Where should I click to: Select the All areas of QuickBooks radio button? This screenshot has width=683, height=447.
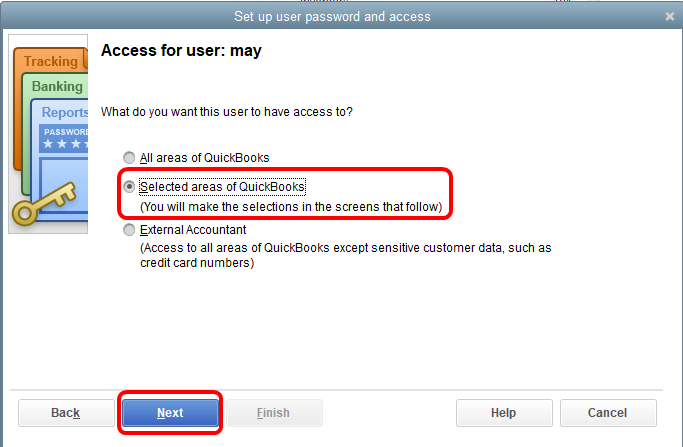click(x=128, y=158)
